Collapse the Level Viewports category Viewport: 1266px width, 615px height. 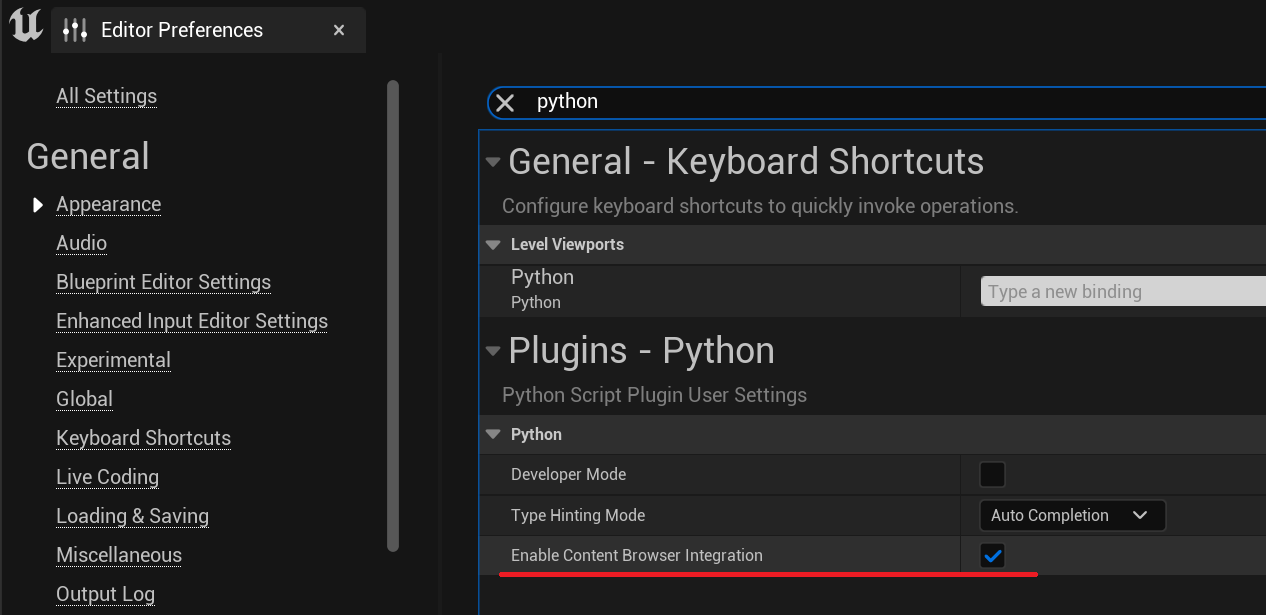click(x=492, y=244)
